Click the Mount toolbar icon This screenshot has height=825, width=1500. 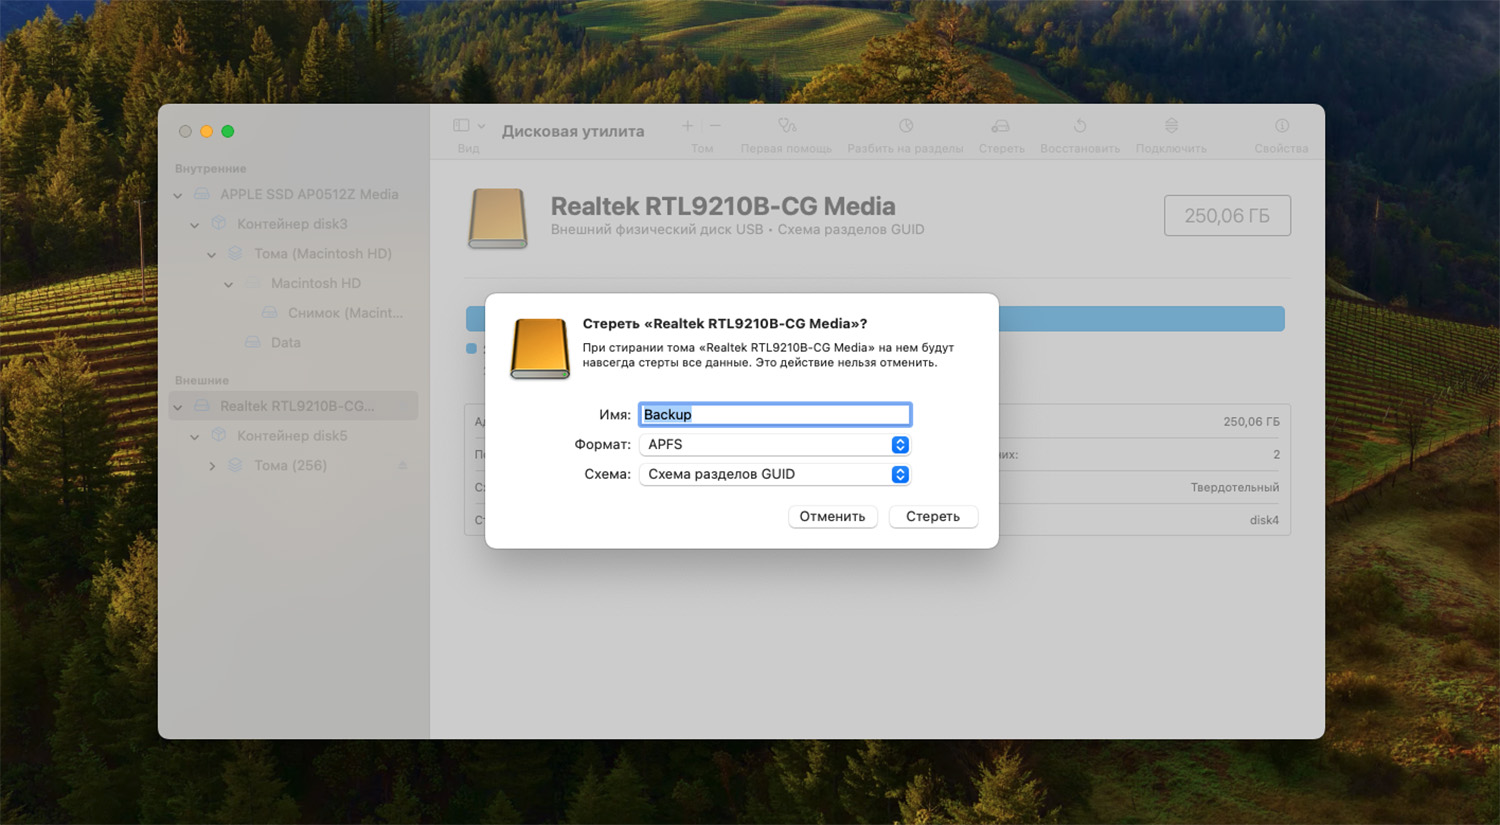point(1171,126)
